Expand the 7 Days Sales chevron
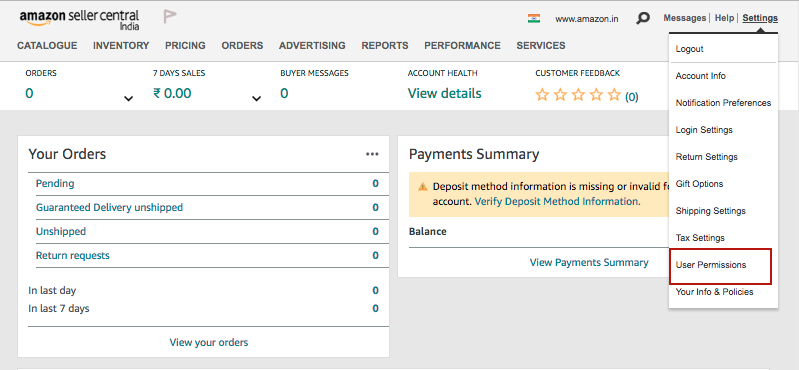Screen dimensions: 799x370 point(256,98)
